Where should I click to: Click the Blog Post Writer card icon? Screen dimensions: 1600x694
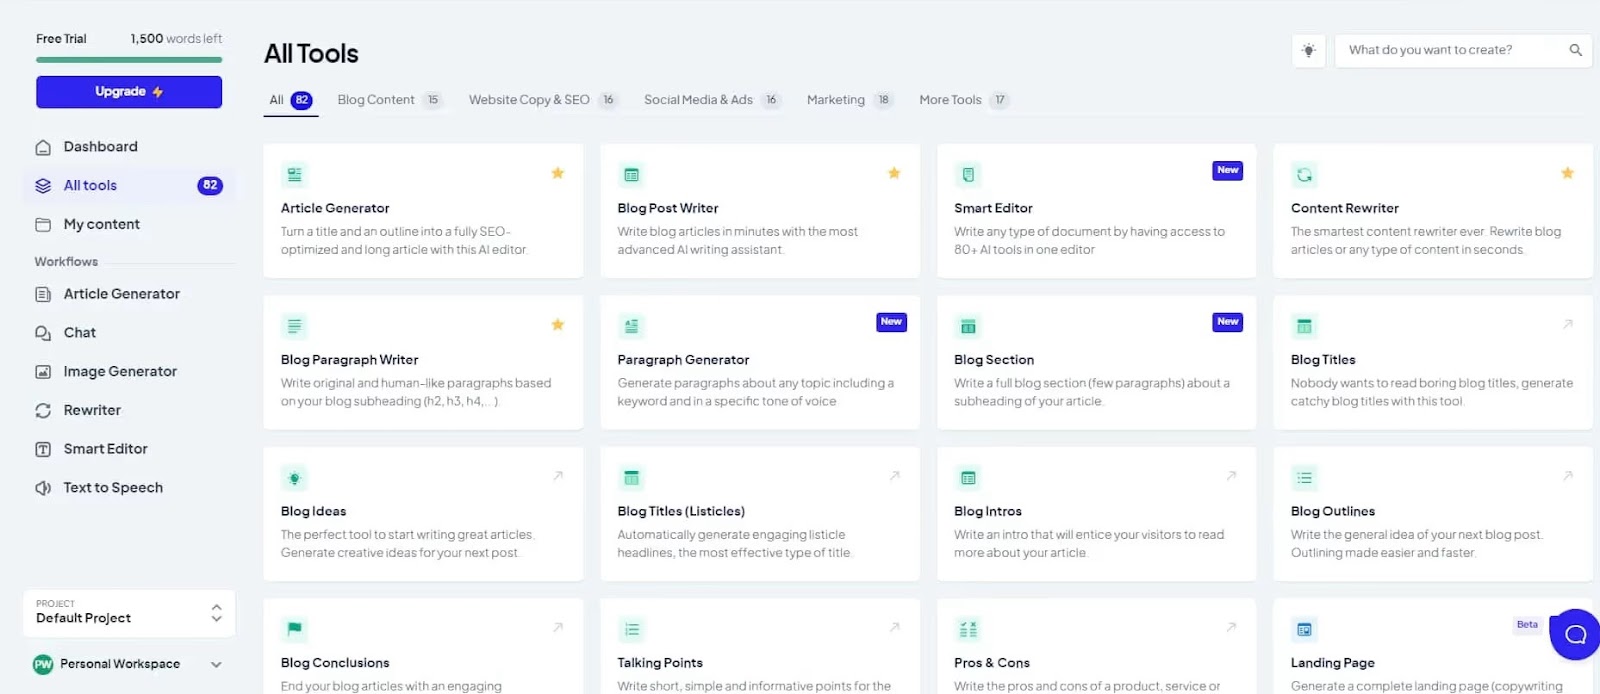[631, 175]
